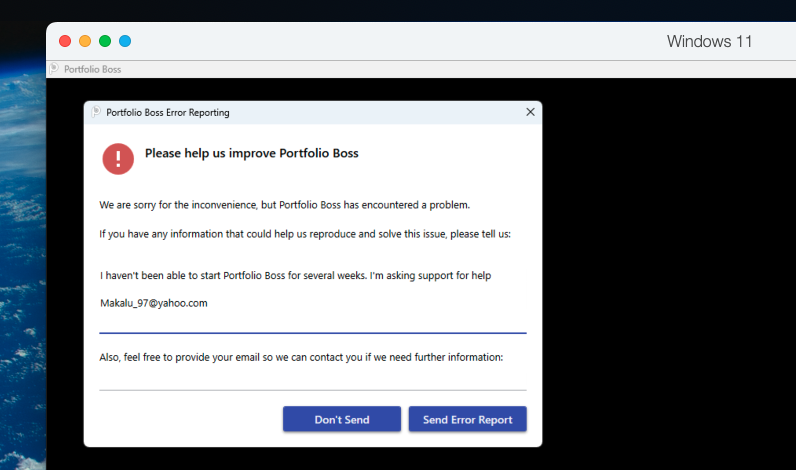Minimize the VM window with yellow button
Viewport: 796px width, 470px height.
pos(85,41)
